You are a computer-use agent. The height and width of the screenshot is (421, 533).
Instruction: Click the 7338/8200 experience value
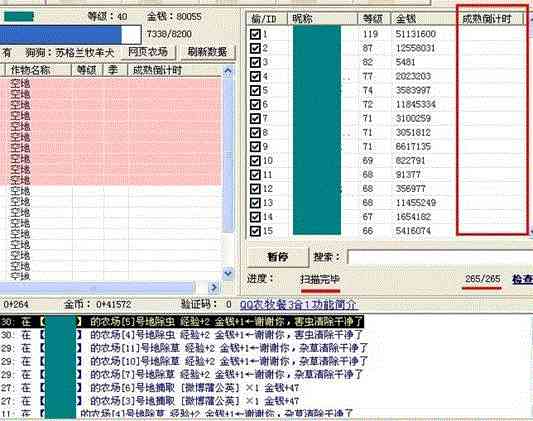pyautogui.click(x=169, y=34)
